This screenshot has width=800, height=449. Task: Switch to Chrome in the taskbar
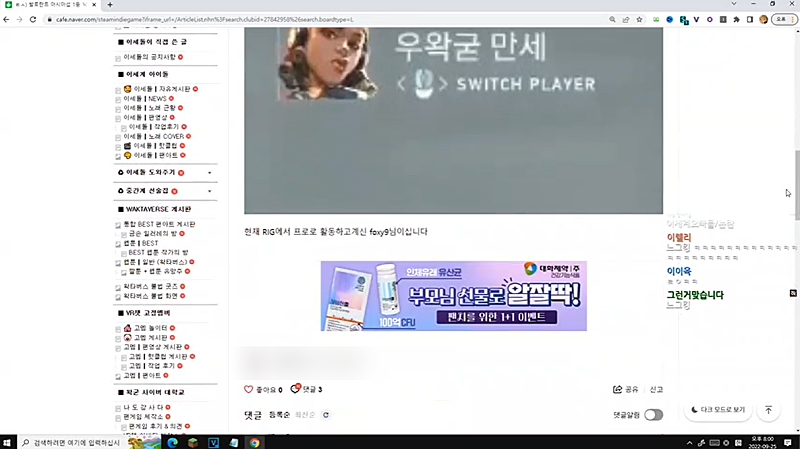tap(254, 442)
